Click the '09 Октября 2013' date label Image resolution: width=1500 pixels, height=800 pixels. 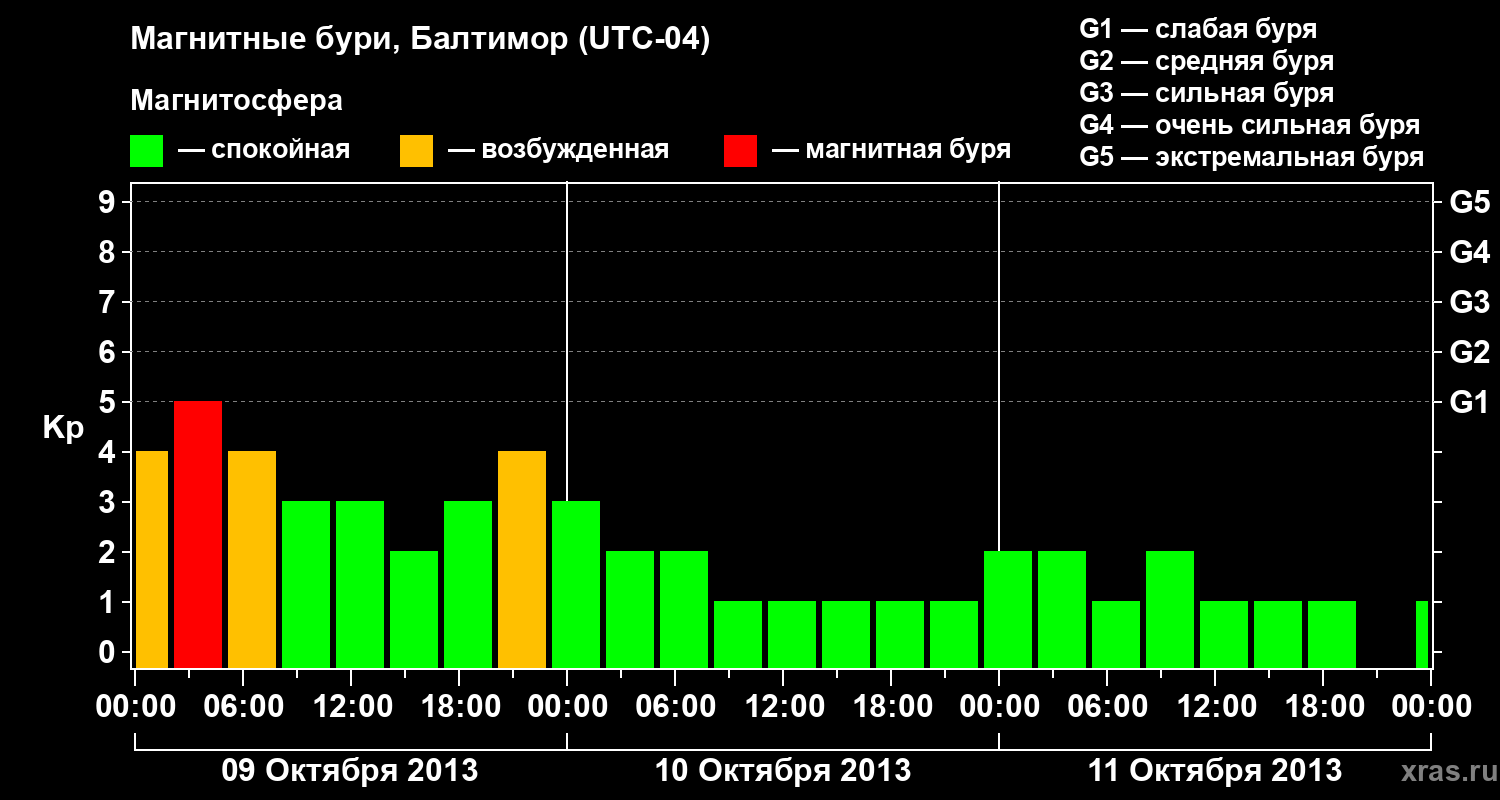click(x=349, y=770)
